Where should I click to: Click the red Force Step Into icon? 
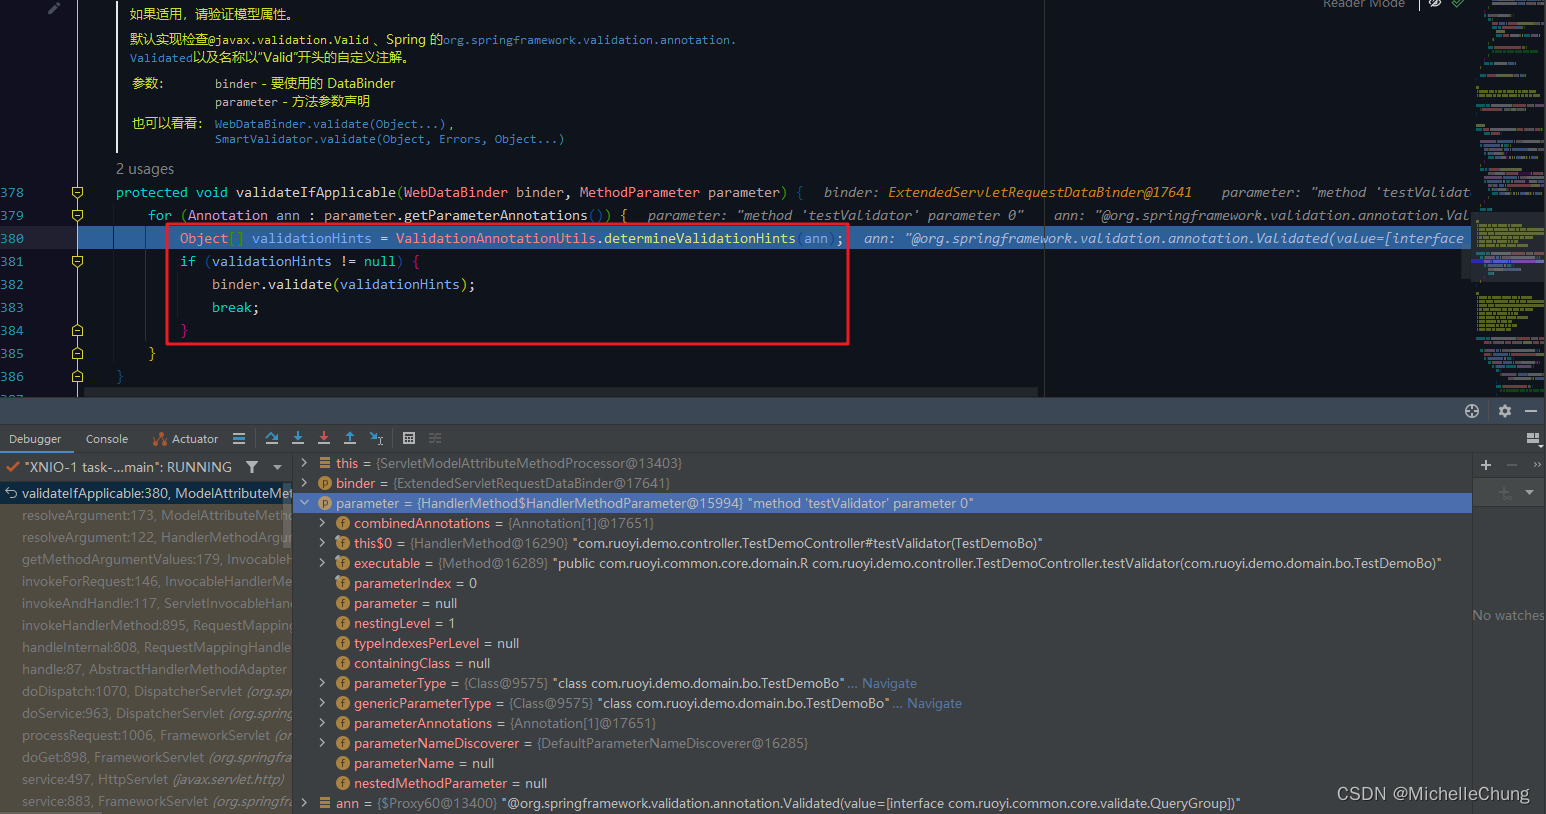click(x=323, y=438)
